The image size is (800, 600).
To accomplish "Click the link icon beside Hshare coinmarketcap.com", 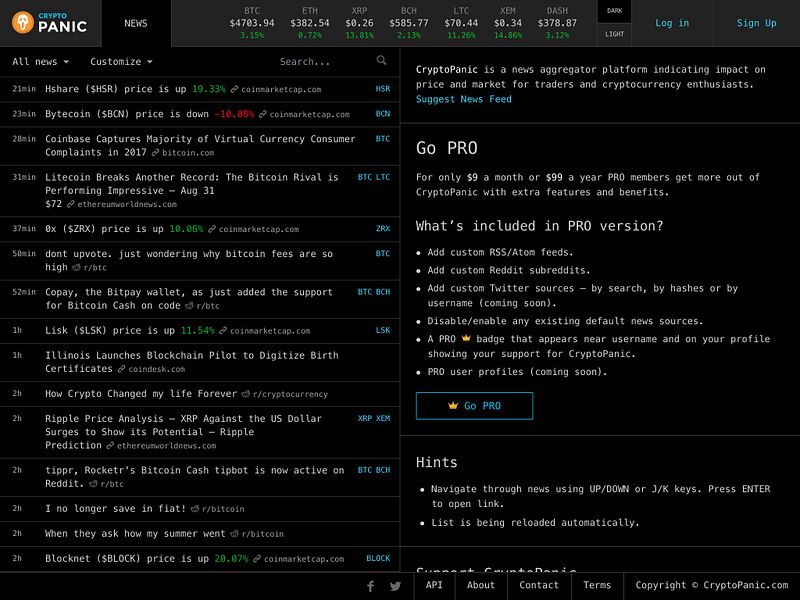I will click(234, 89).
